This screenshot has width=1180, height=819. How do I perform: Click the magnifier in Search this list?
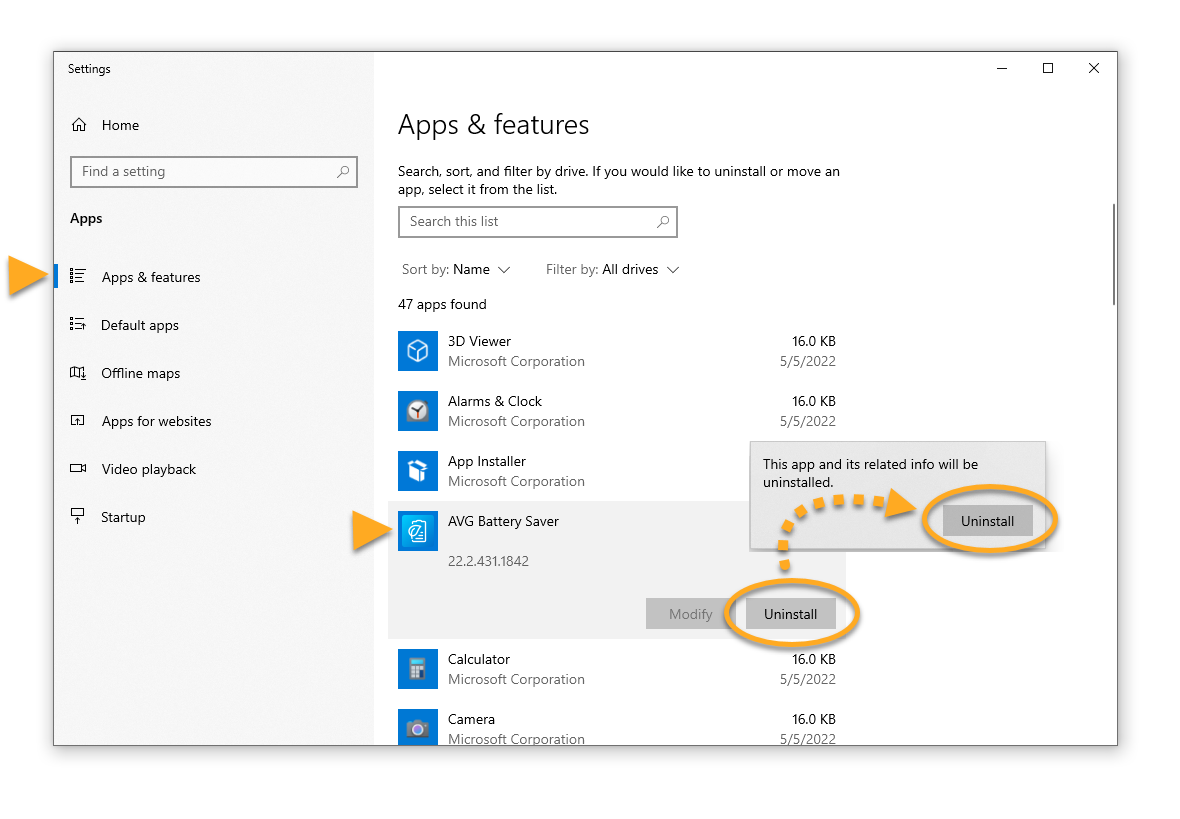[662, 222]
